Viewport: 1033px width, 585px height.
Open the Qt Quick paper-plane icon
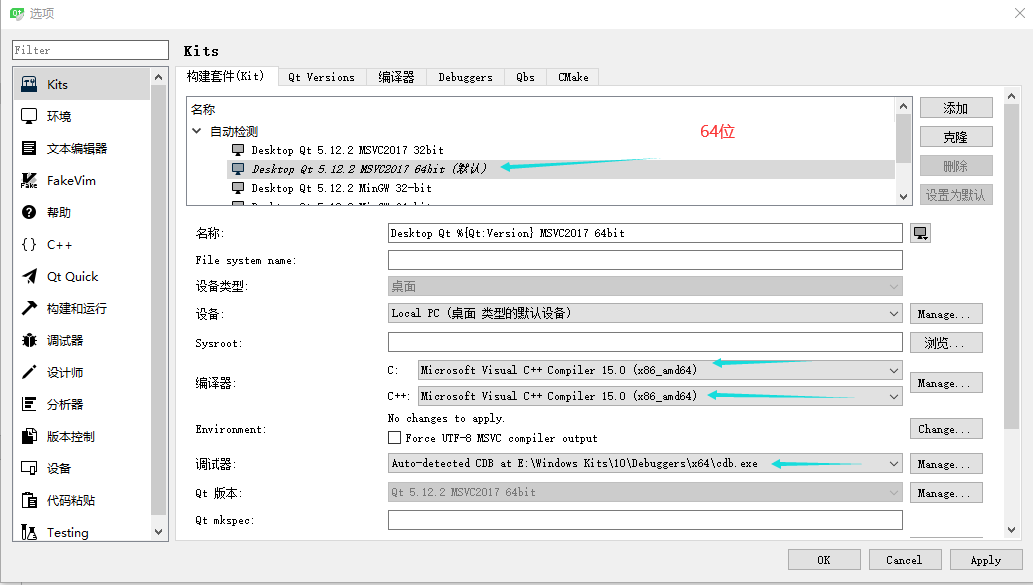click(29, 277)
